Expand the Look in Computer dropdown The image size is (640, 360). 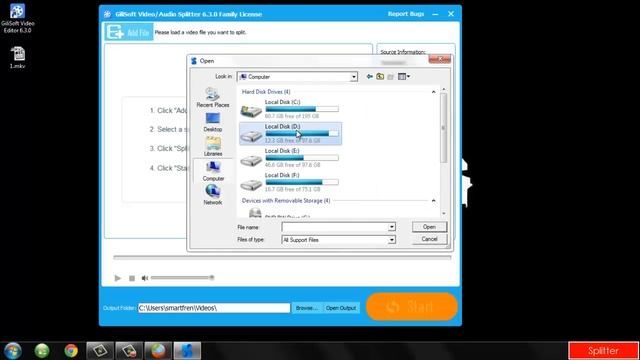pos(354,77)
